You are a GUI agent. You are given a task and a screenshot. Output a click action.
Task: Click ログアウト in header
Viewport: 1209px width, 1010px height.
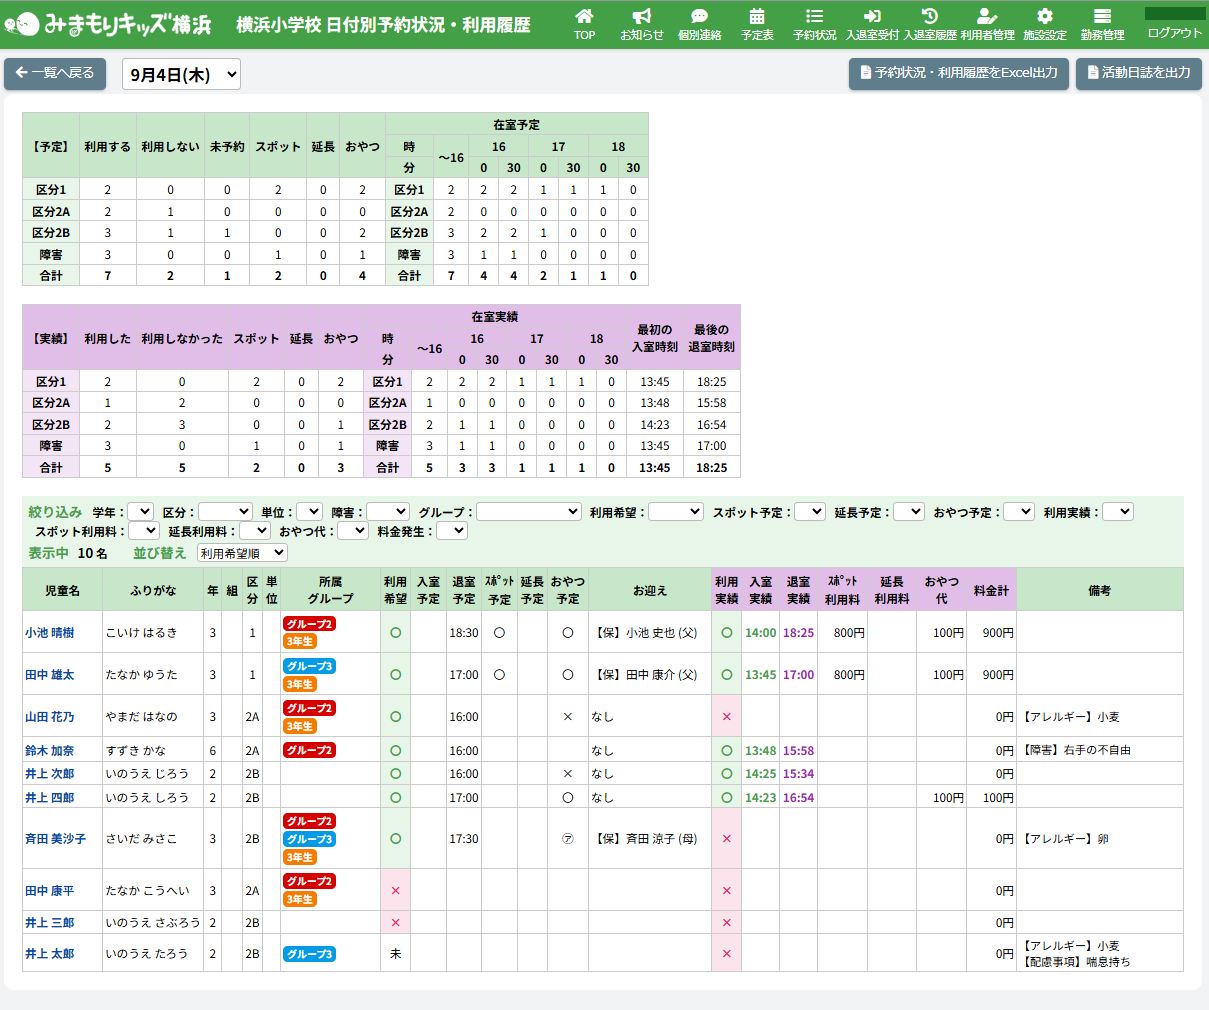(x=1174, y=33)
